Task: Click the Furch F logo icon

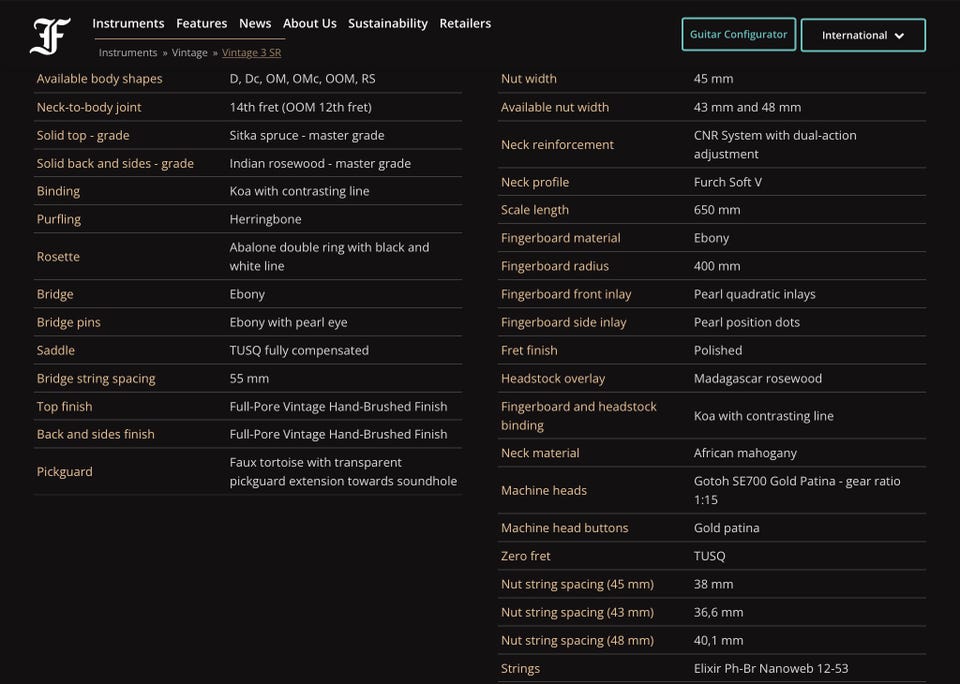Action: point(50,36)
